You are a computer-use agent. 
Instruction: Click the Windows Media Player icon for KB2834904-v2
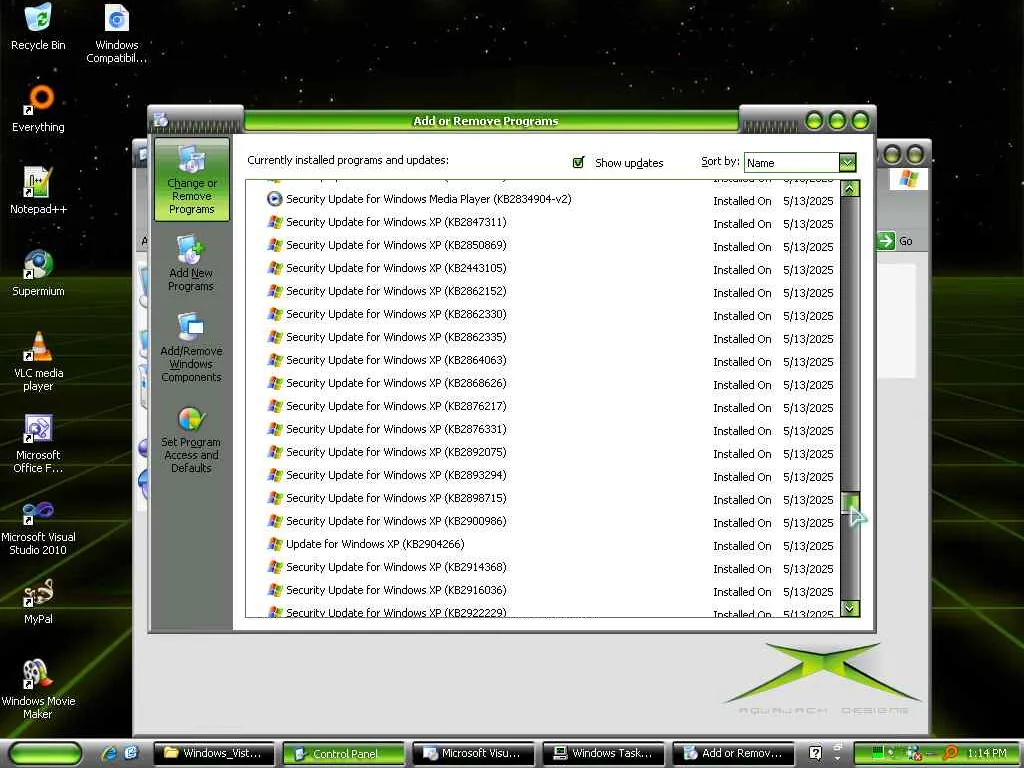point(275,199)
